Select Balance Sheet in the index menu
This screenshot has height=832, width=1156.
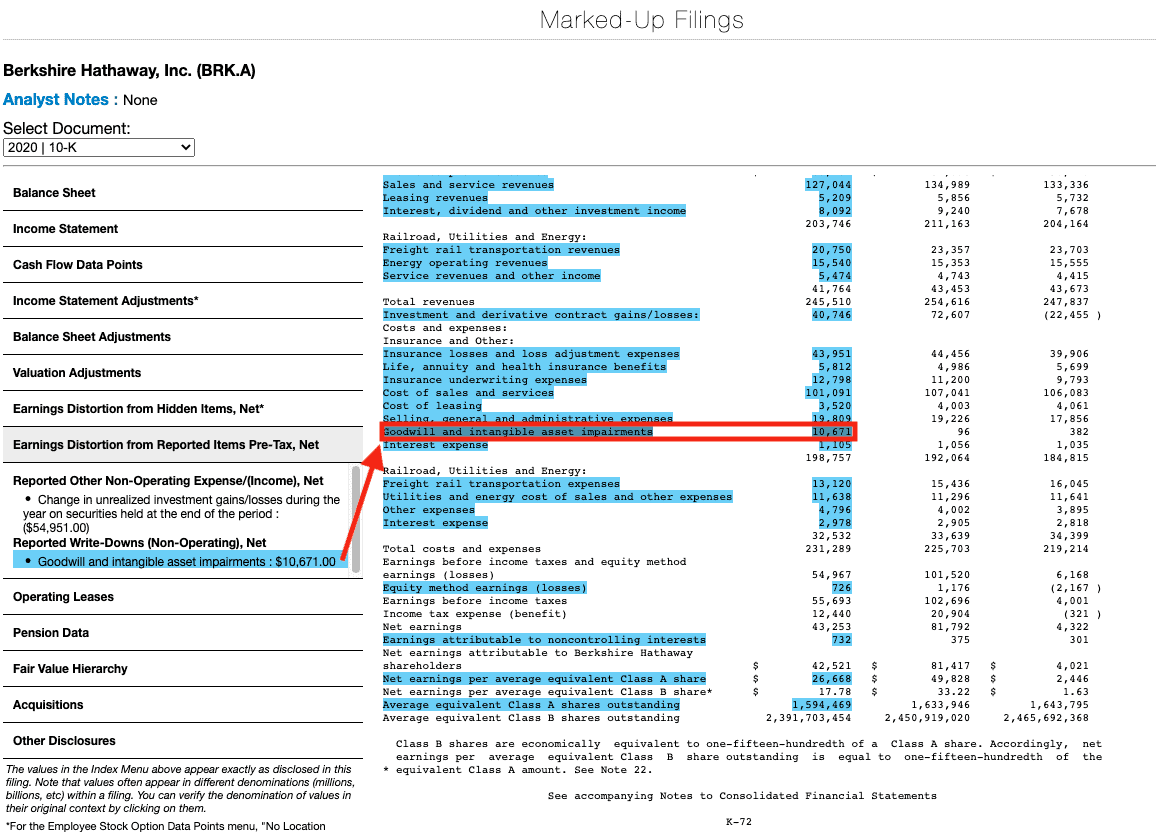point(183,193)
